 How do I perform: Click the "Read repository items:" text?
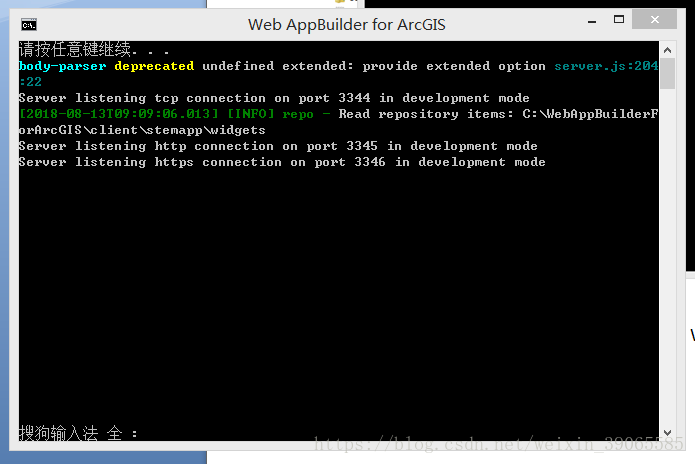point(426,114)
